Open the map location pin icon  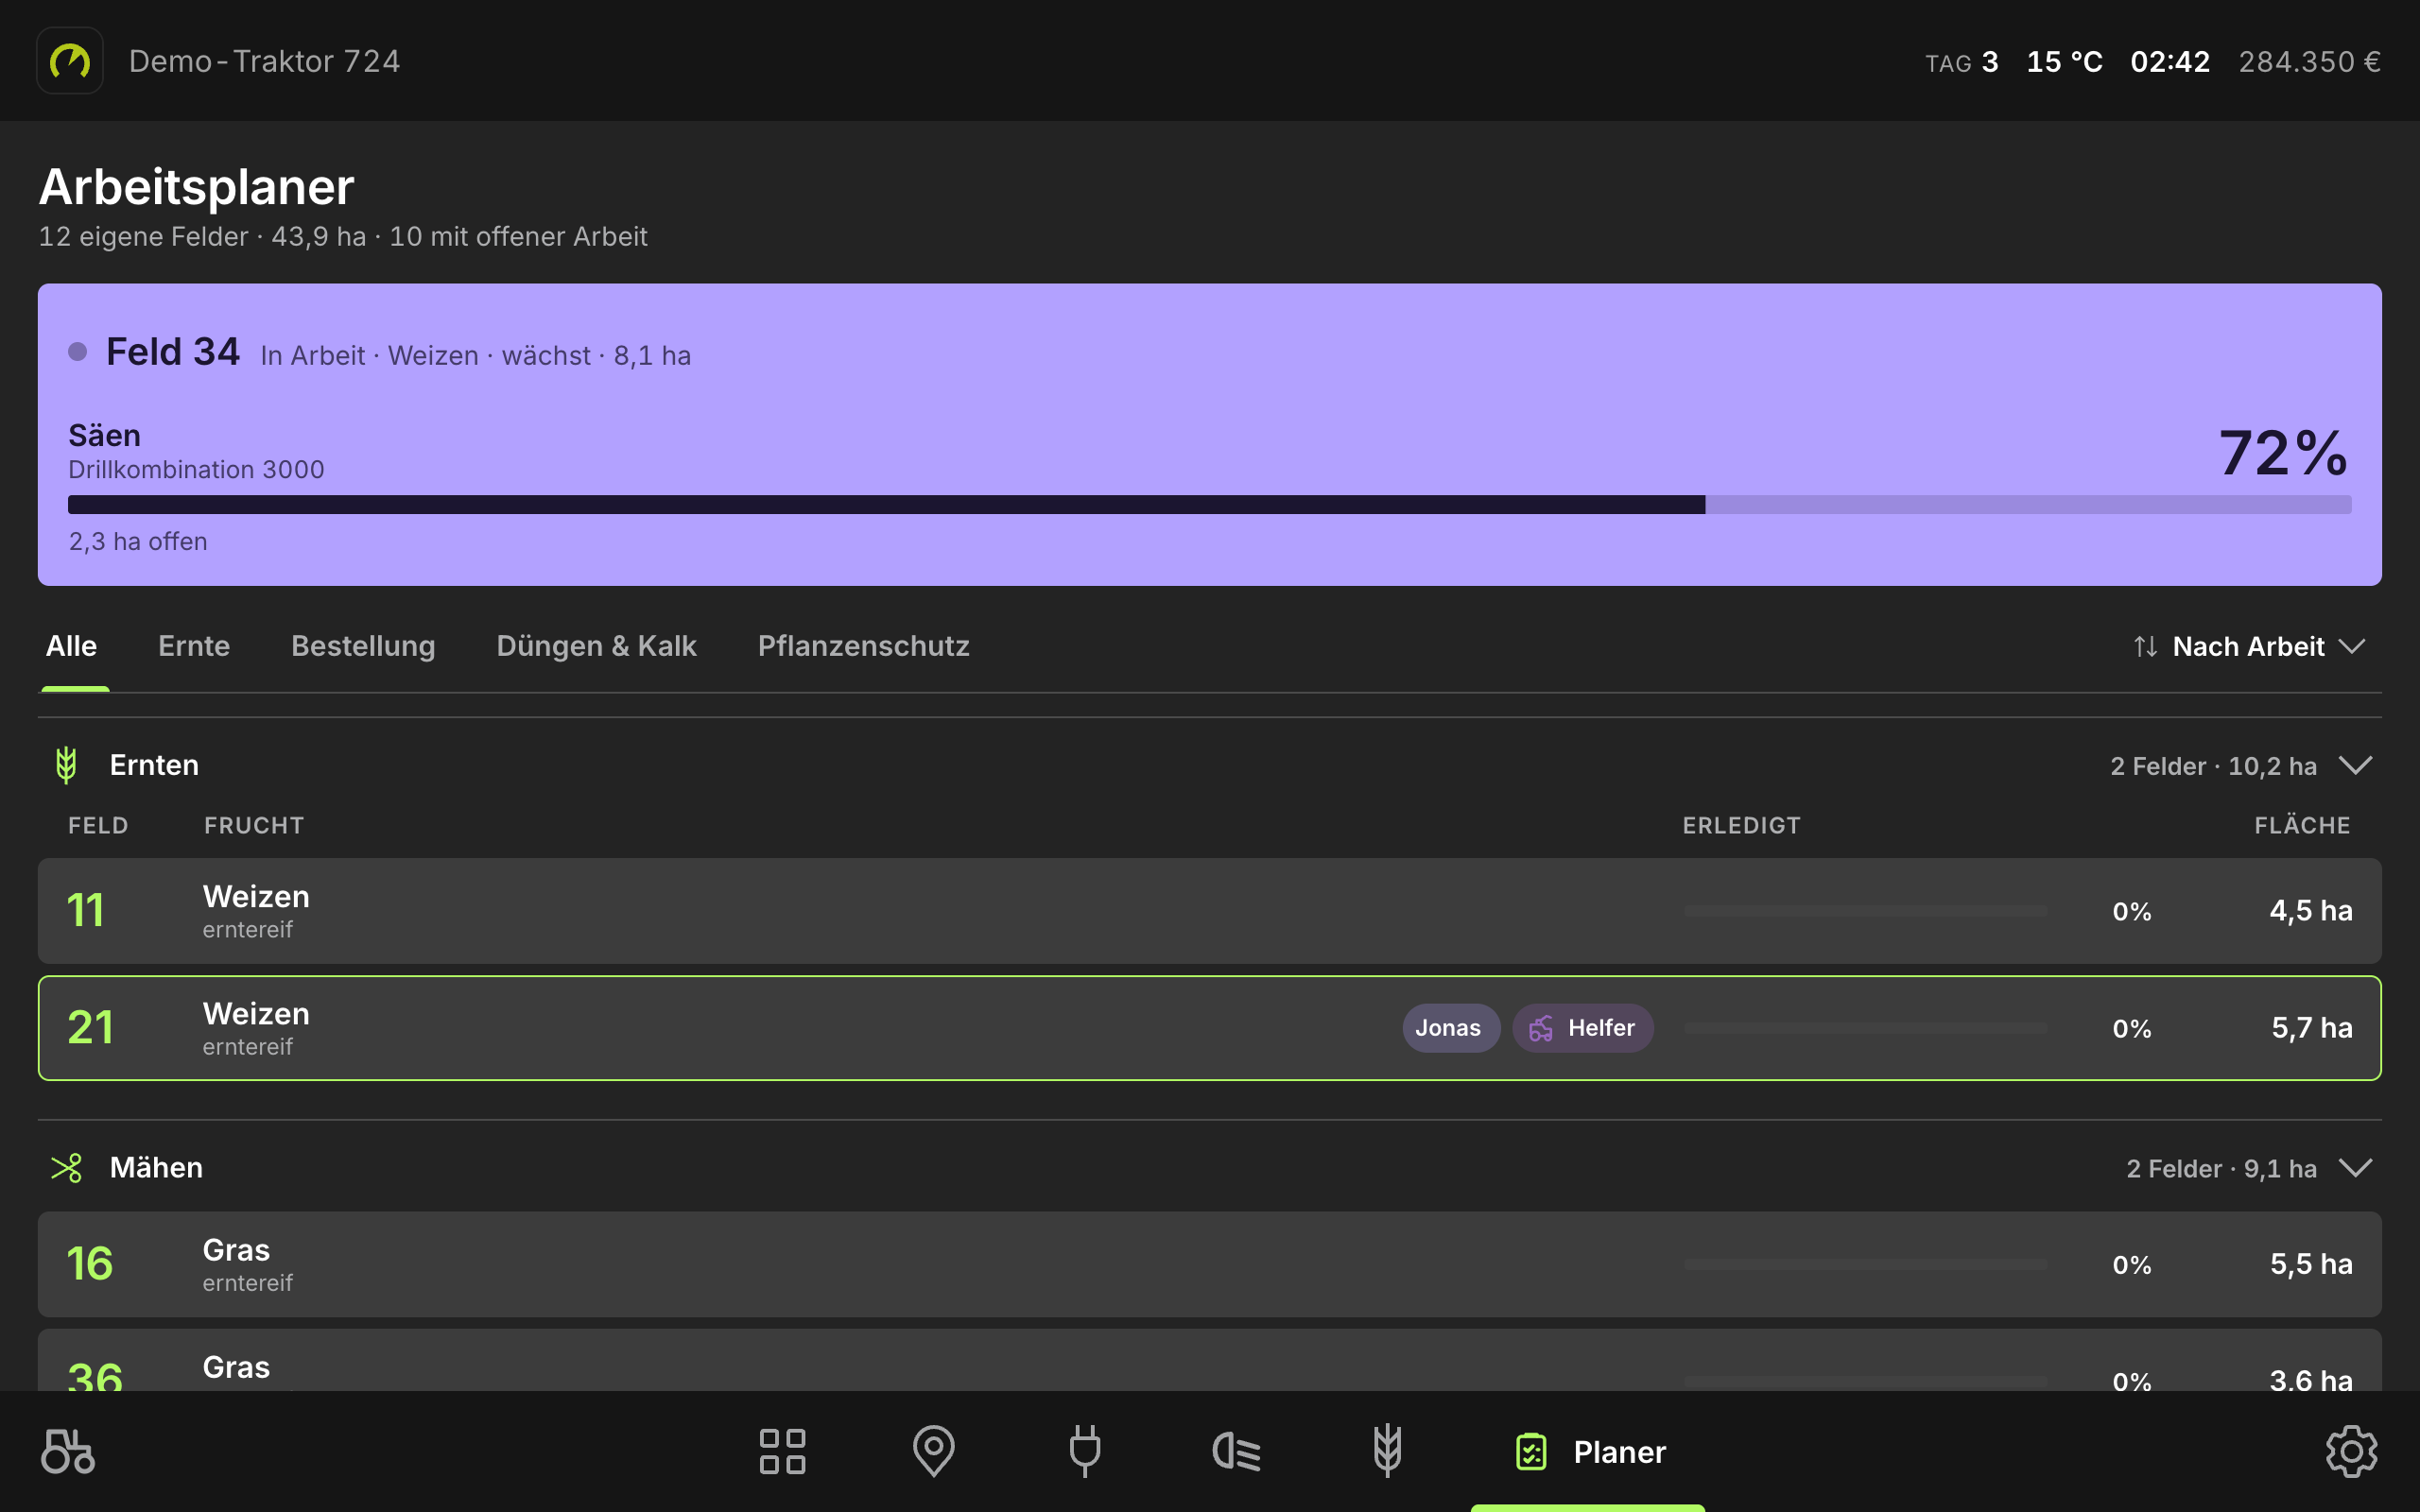(933, 1451)
